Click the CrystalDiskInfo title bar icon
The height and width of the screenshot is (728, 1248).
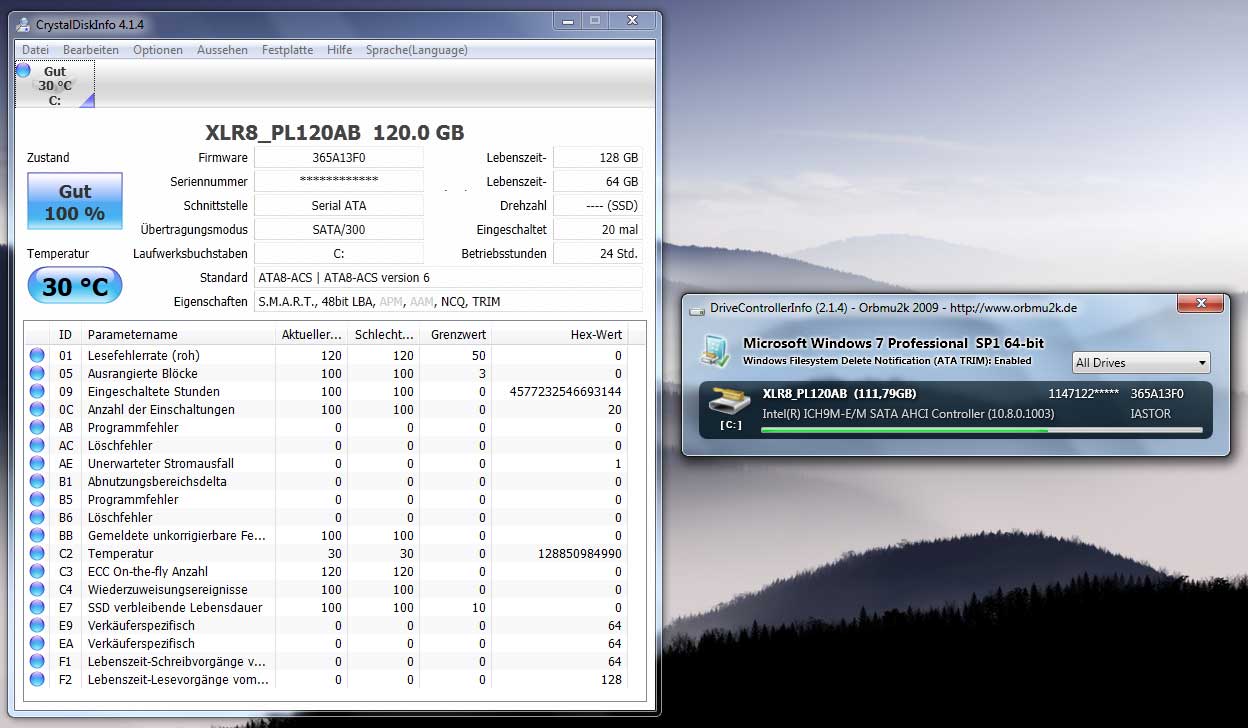(x=23, y=24)
